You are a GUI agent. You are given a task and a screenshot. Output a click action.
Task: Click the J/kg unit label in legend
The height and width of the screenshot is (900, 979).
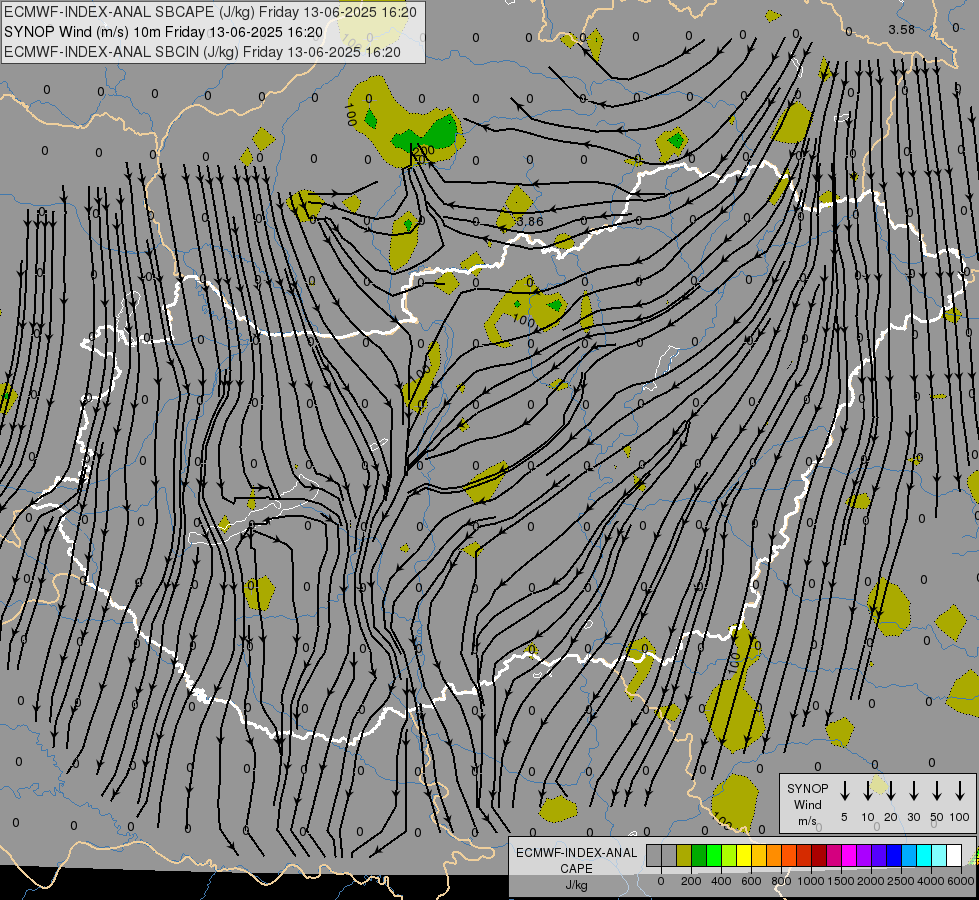click(576, 885)
